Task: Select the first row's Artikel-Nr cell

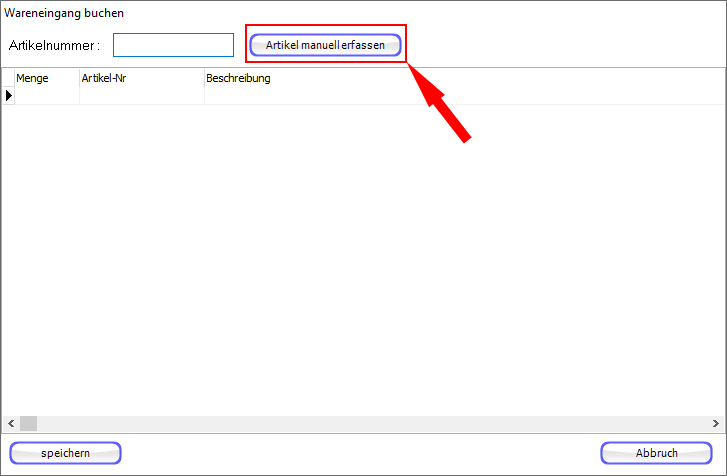Action: point(141,96)
